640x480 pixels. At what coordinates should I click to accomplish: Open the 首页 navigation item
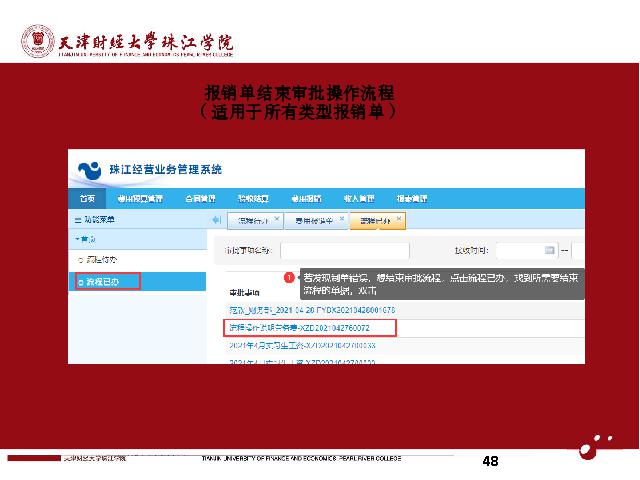pos(87,199)
